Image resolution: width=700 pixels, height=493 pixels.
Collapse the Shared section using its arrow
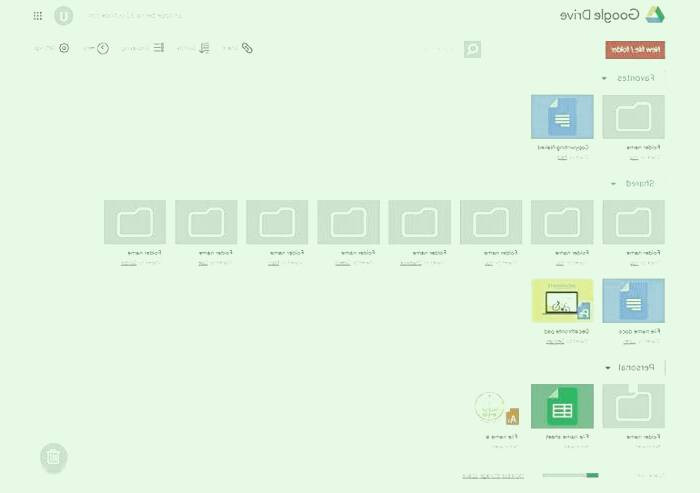613,184
